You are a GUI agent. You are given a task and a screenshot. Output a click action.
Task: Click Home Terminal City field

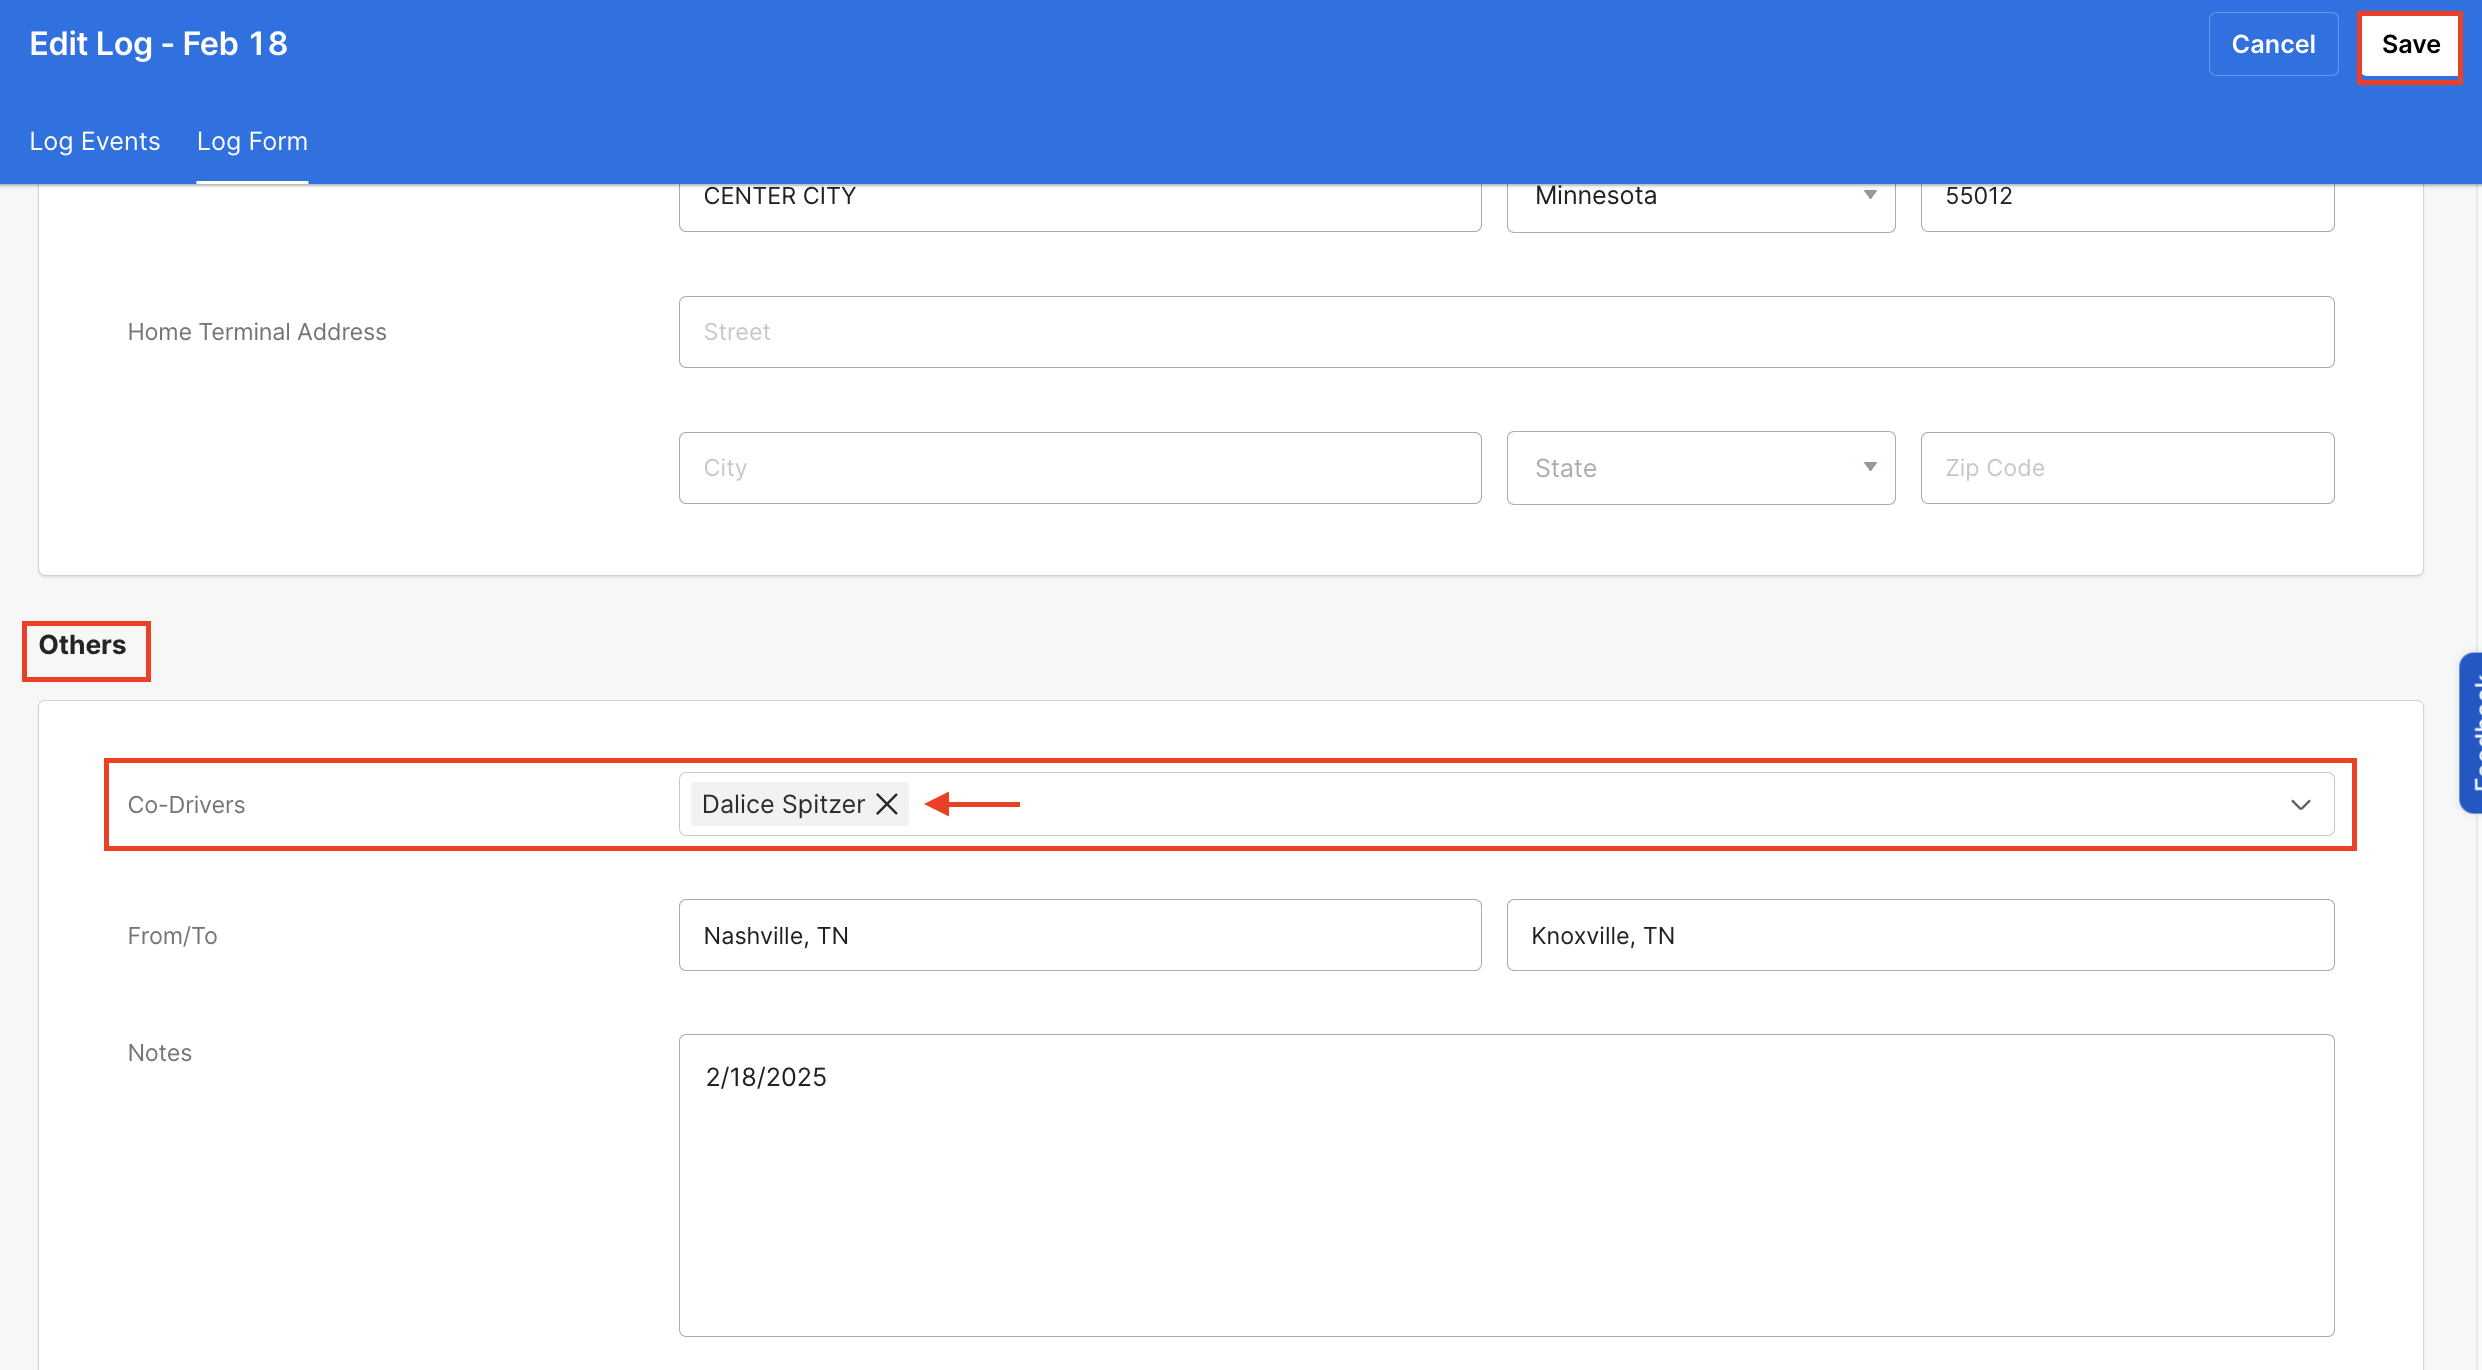pyautogui.click(x=1079, y=468)
